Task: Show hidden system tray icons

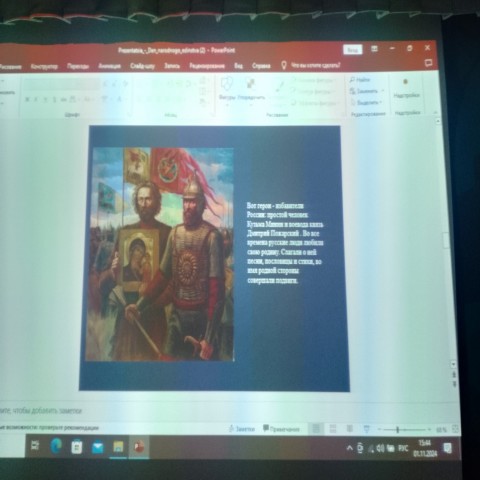Action: tap(349, 448)
